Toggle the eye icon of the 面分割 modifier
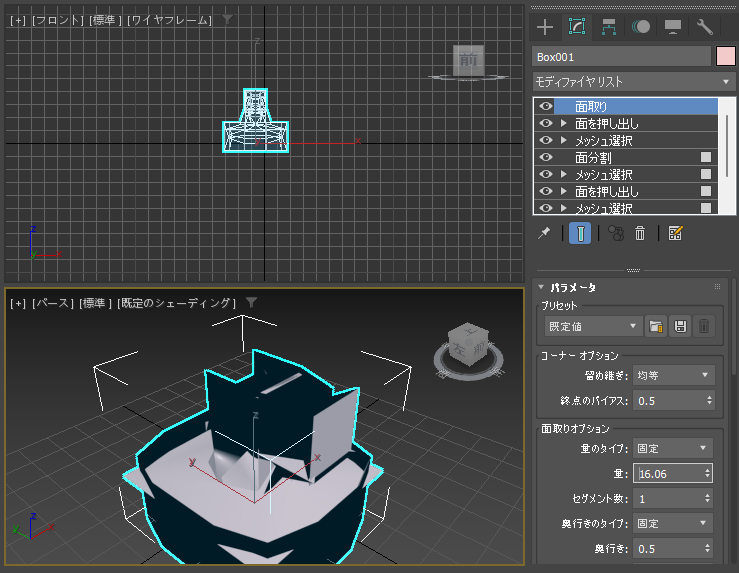 (x=546, y=157)
